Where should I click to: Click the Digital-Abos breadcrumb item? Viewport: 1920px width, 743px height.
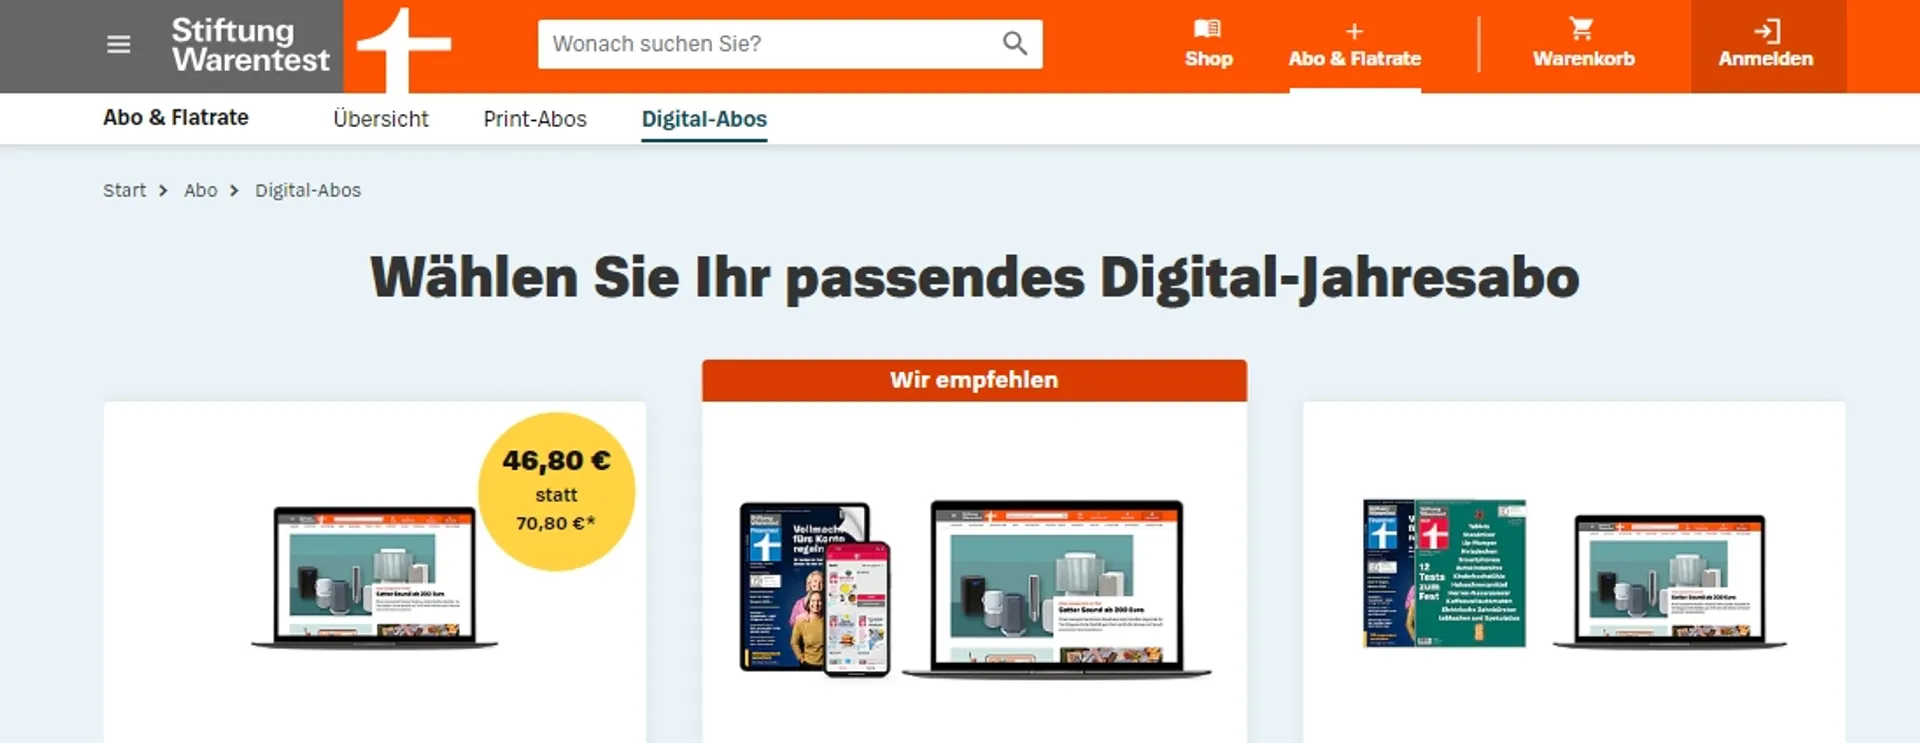coord(308,190)
